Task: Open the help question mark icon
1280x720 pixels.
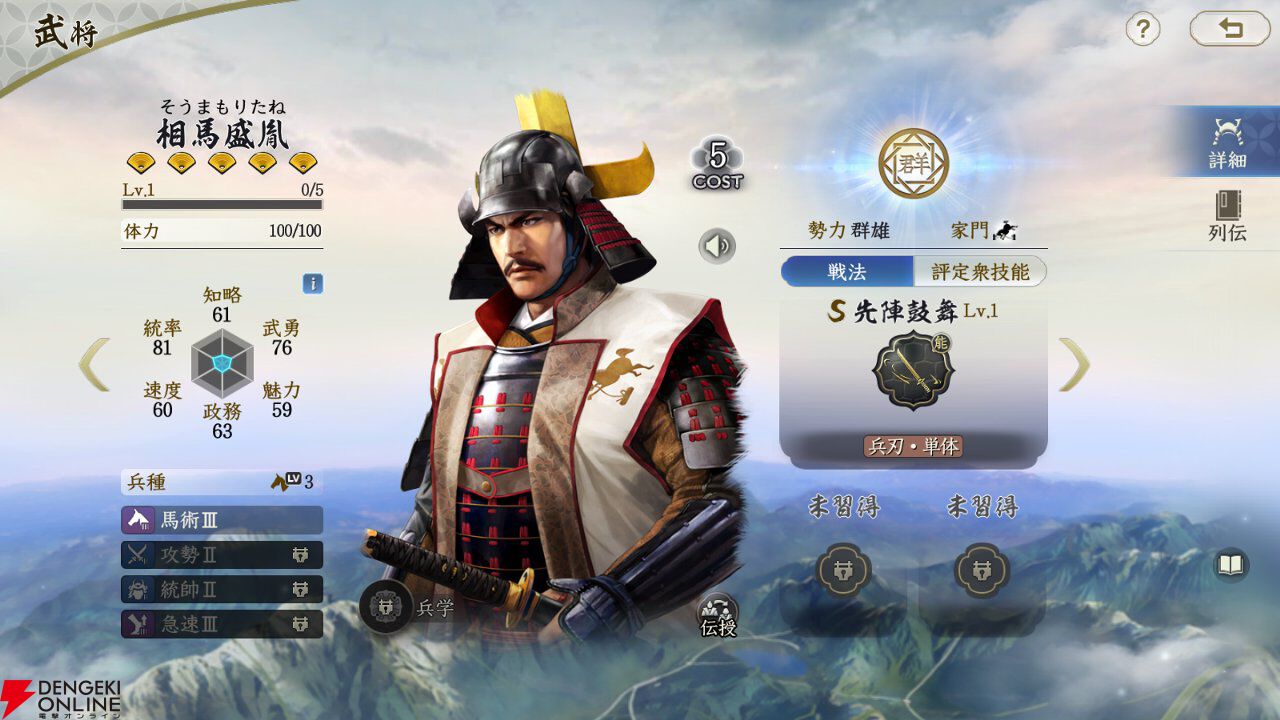Action: [x=1143, y=29]
